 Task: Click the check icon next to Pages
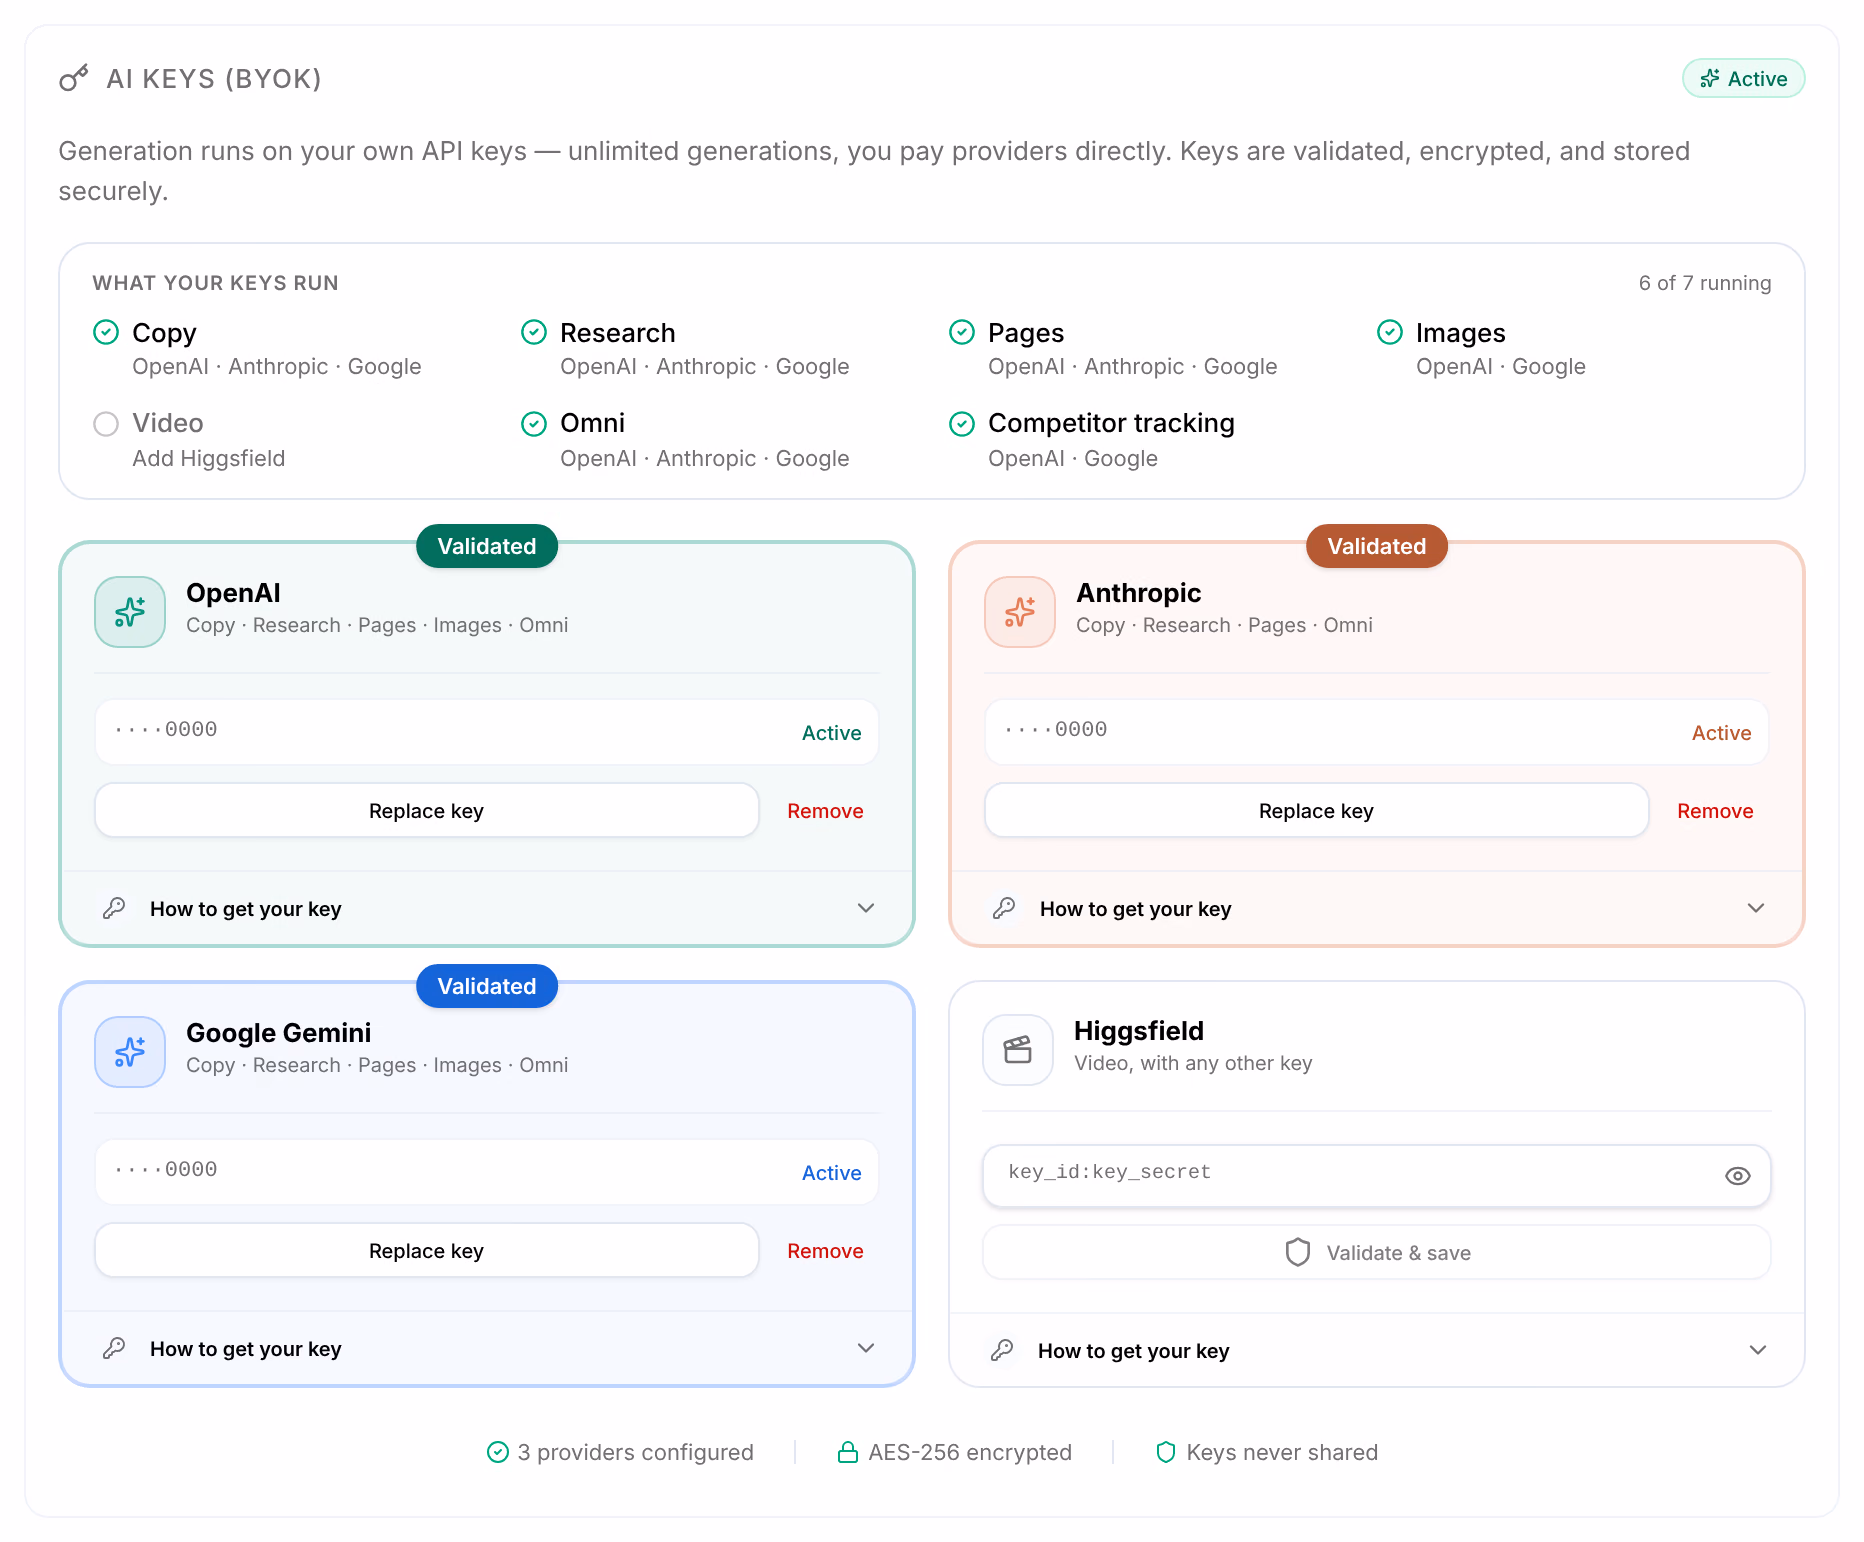(962, 332)
